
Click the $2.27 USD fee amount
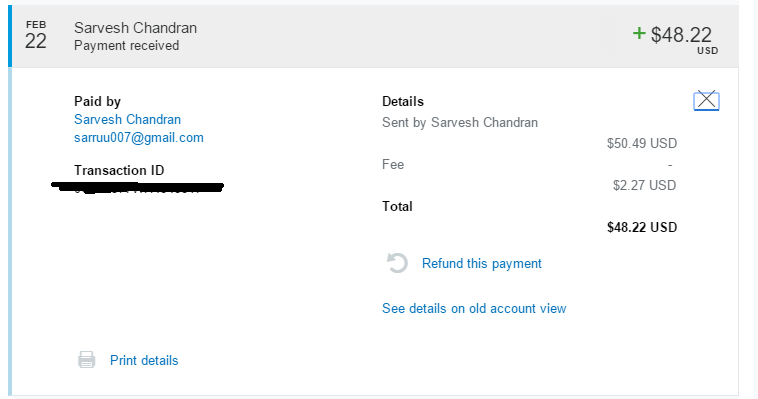(x=644, y=185)
